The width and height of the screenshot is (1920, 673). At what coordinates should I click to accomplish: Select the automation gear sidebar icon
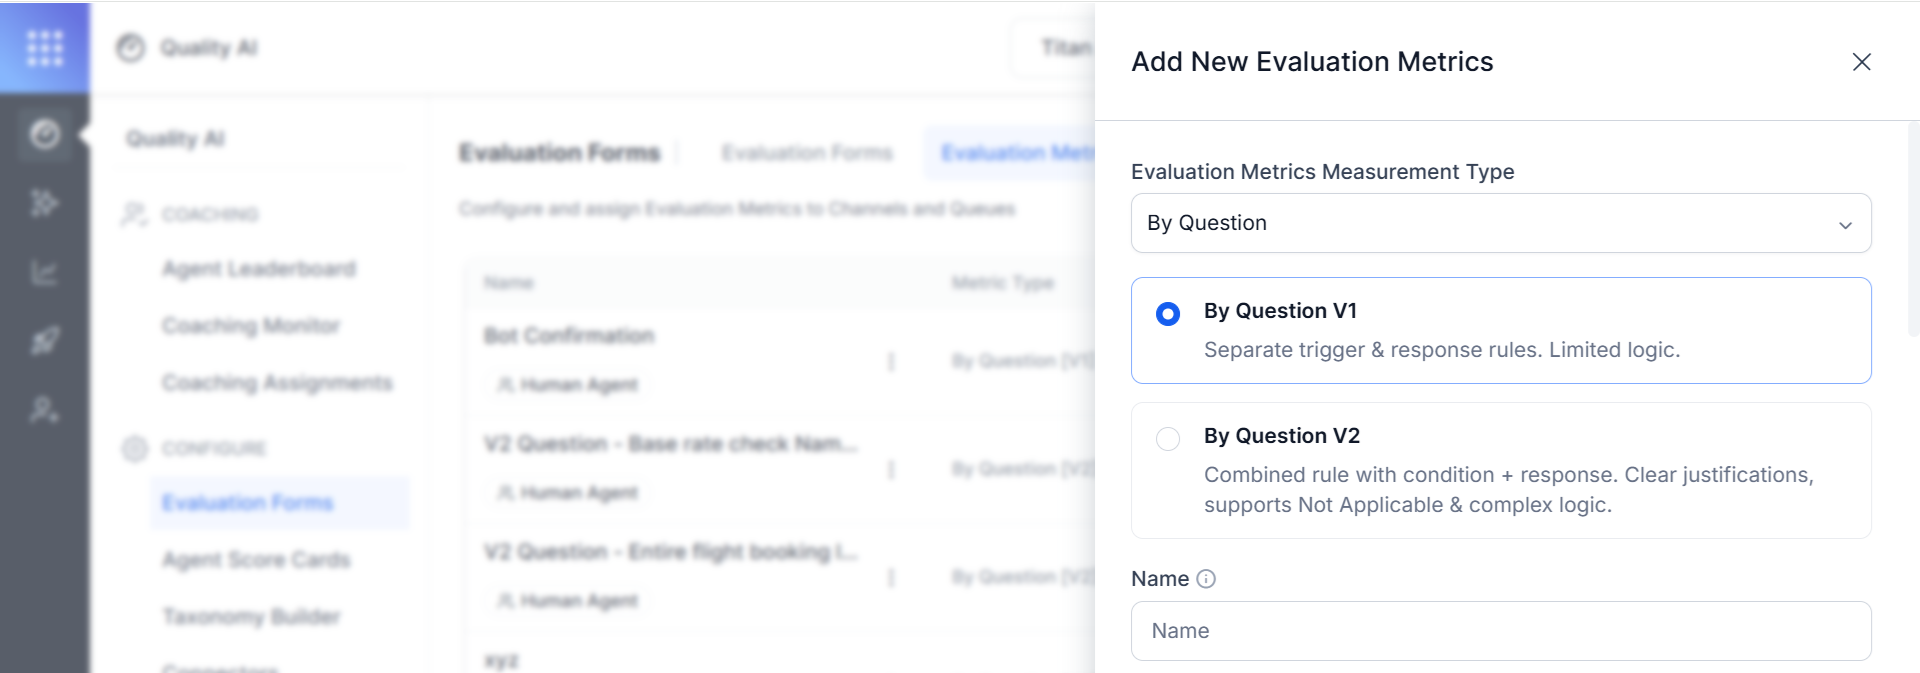click(x=45, y=203)
